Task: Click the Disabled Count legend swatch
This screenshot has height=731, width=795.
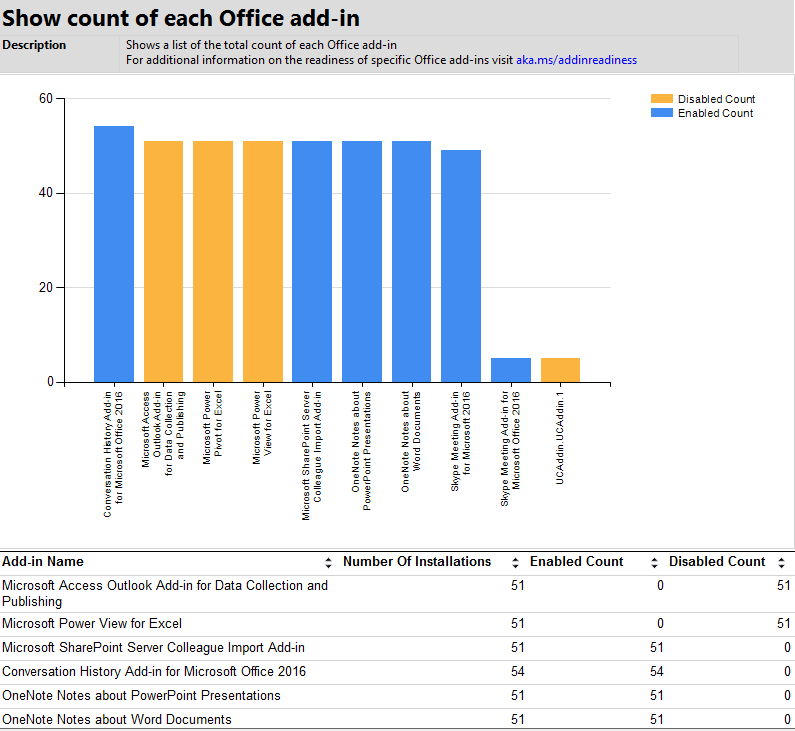Action: tap(662, 99)
